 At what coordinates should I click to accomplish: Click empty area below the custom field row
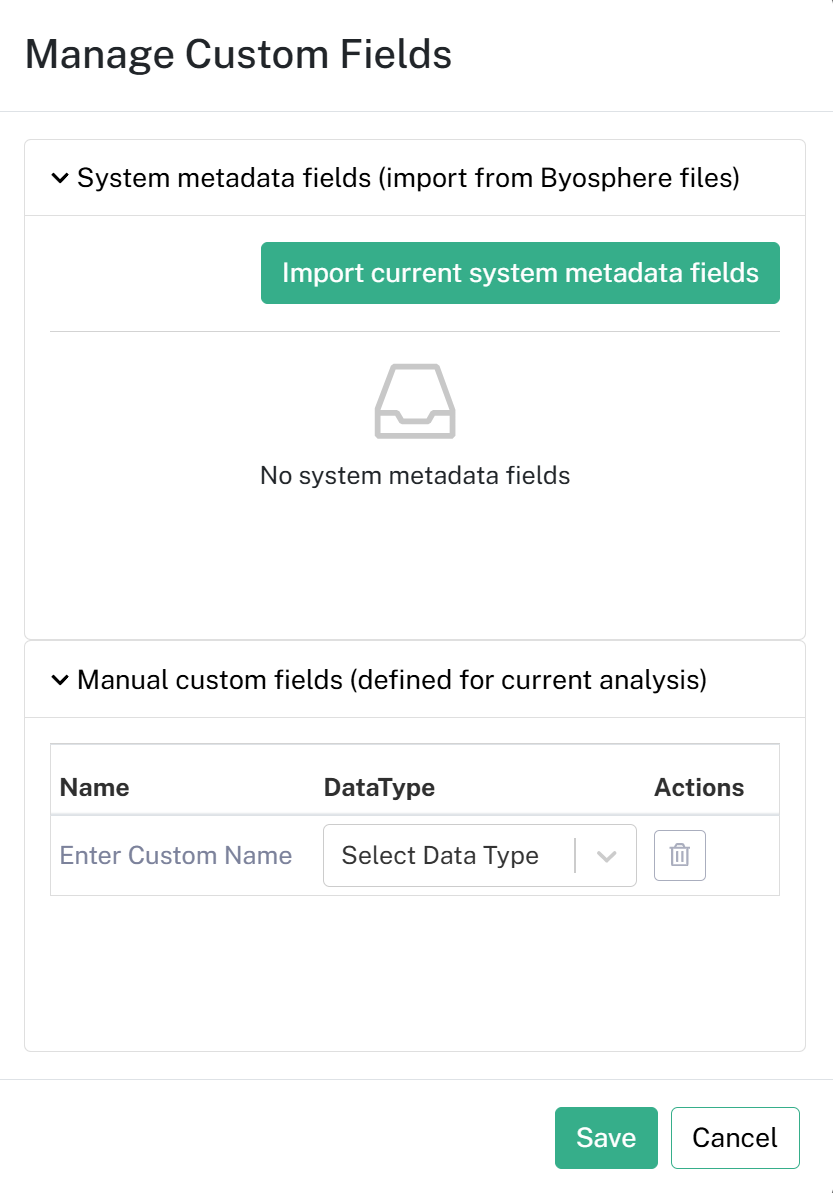415,972
